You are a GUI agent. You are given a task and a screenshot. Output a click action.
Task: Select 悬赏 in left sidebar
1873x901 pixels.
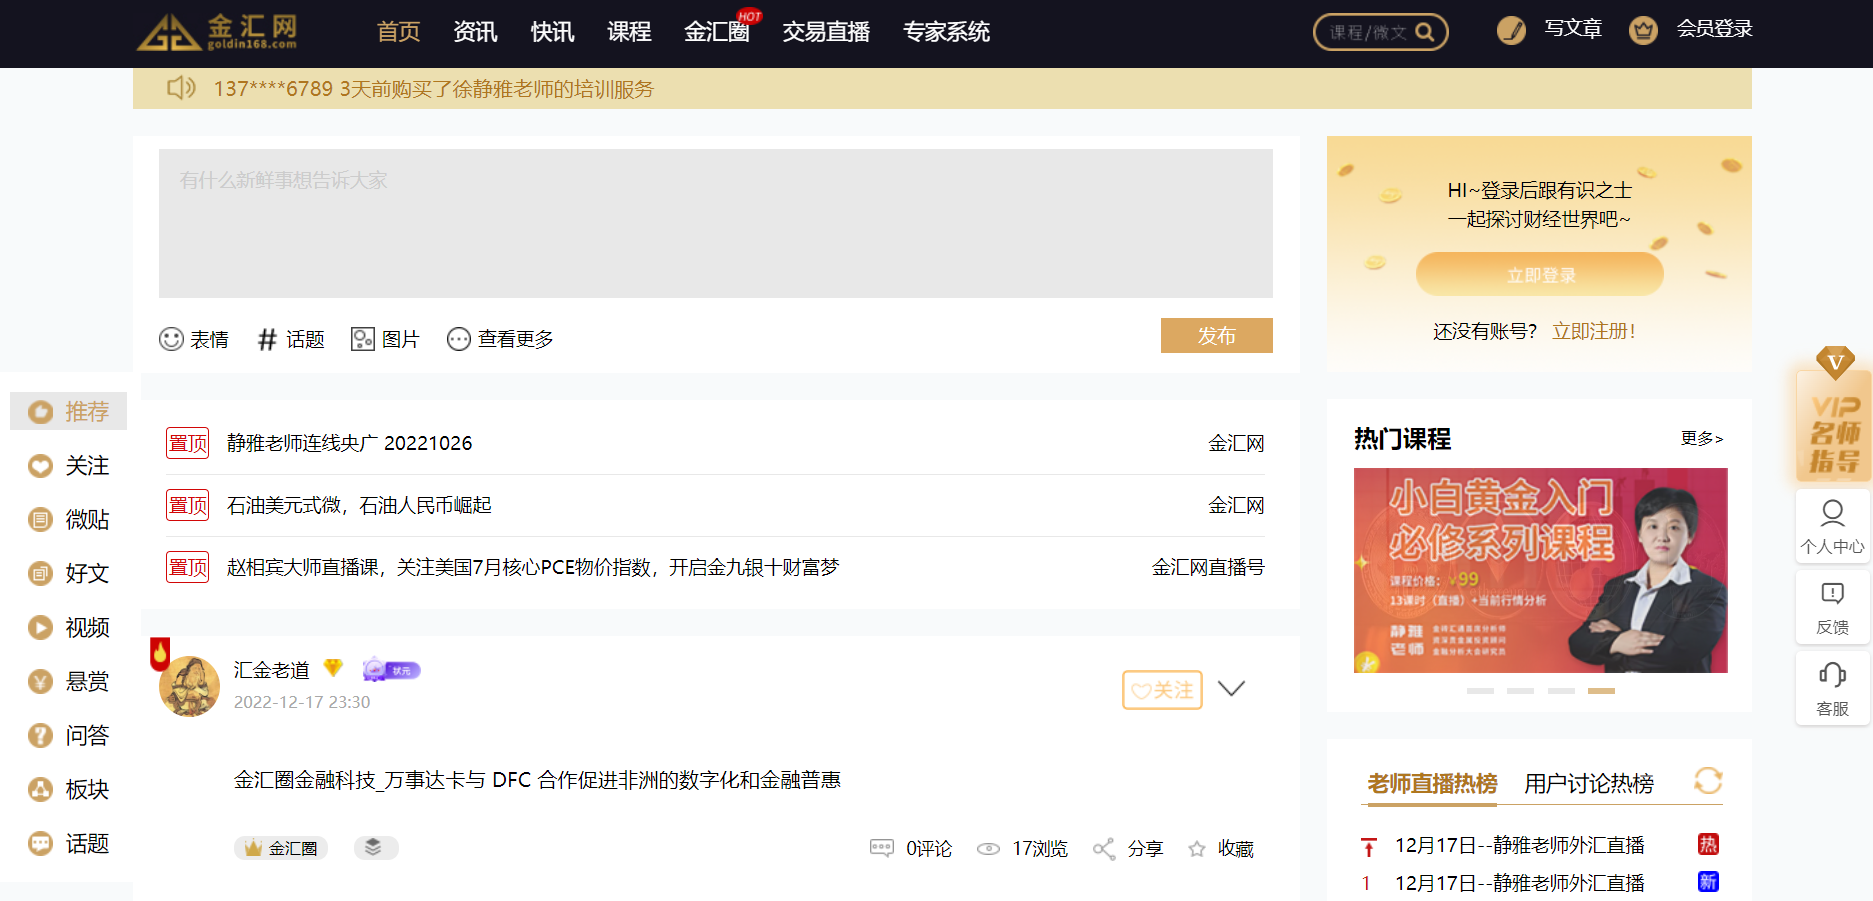point(69,681)
